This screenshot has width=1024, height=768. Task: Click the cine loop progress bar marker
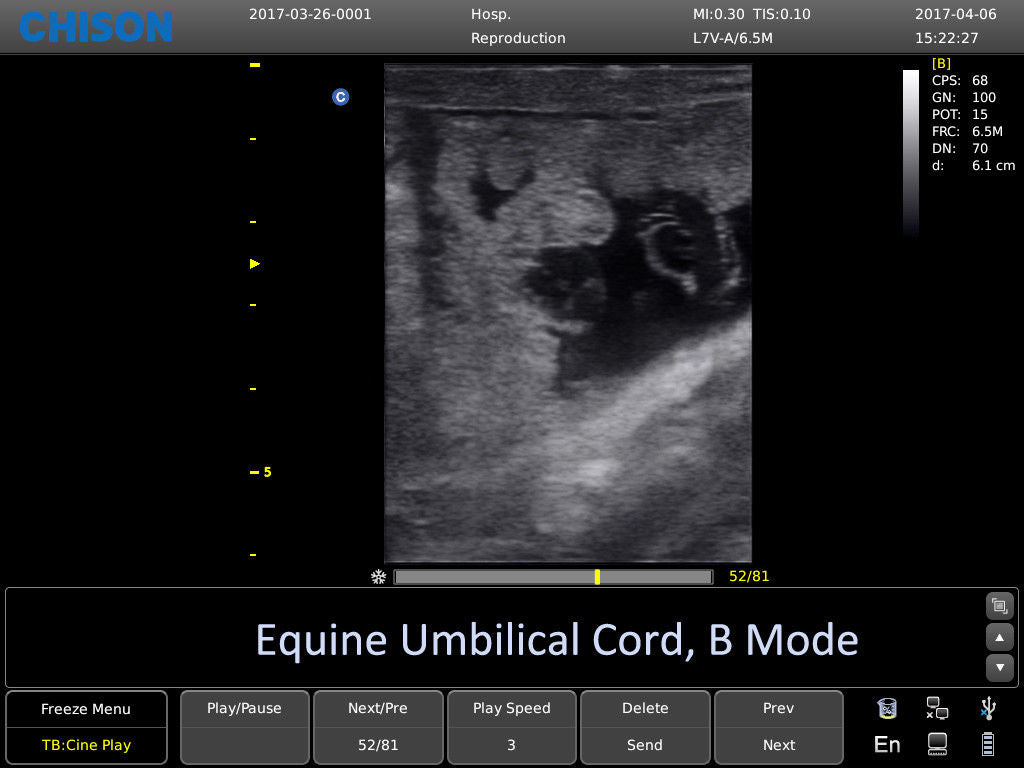coord(598,576)
